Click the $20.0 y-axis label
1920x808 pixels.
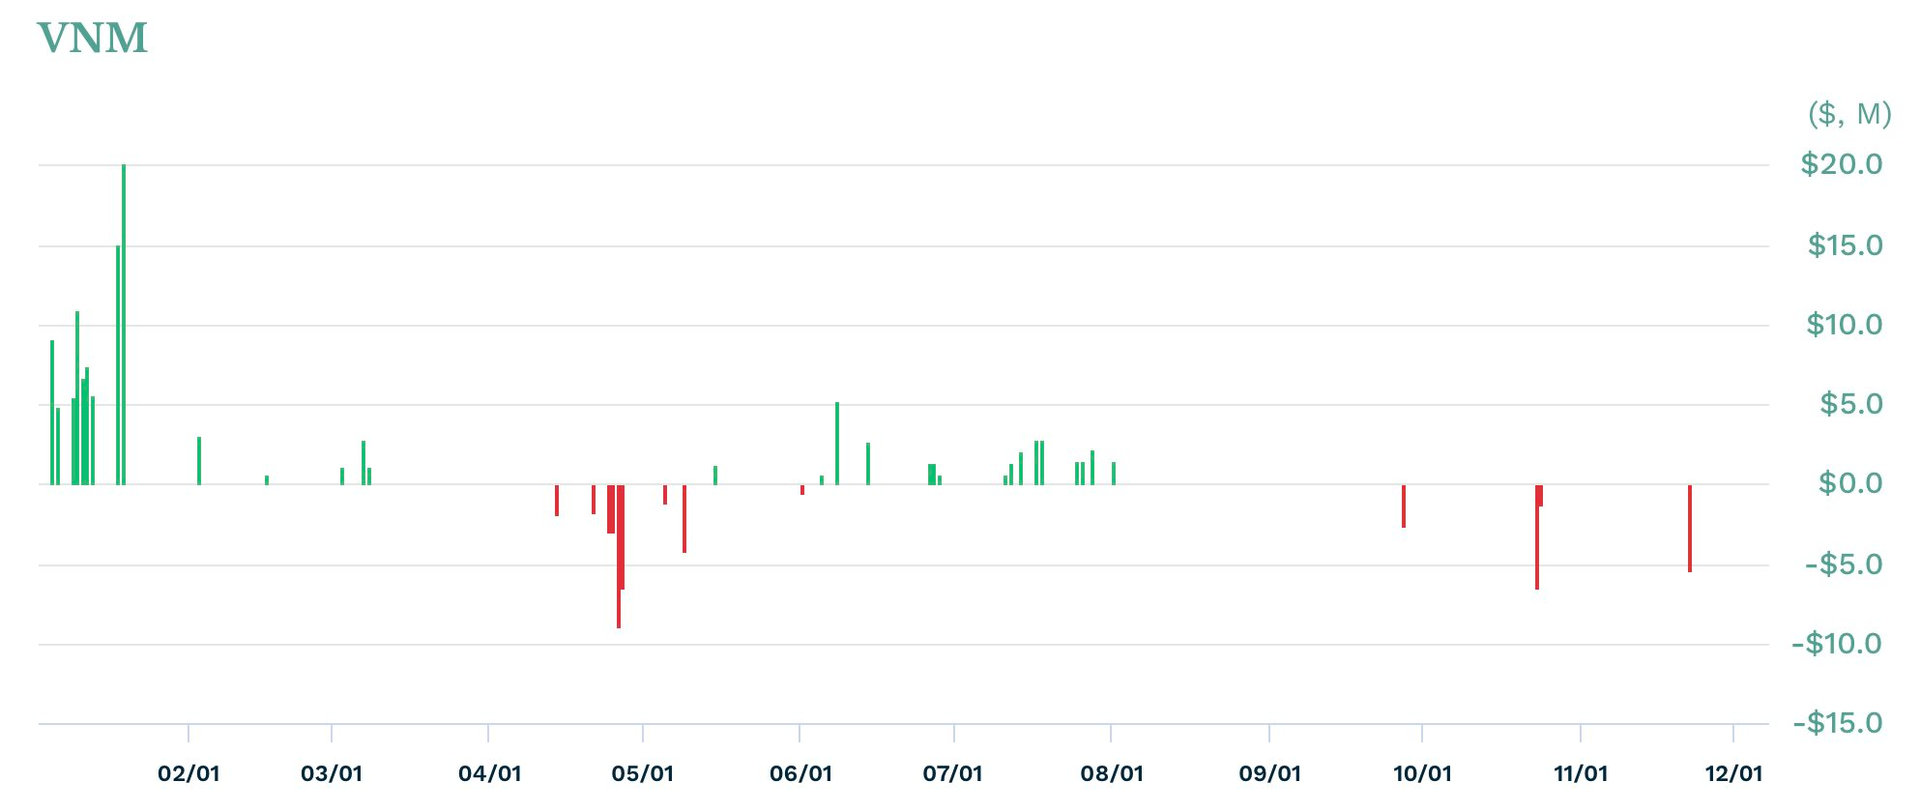coord(1841,164)
